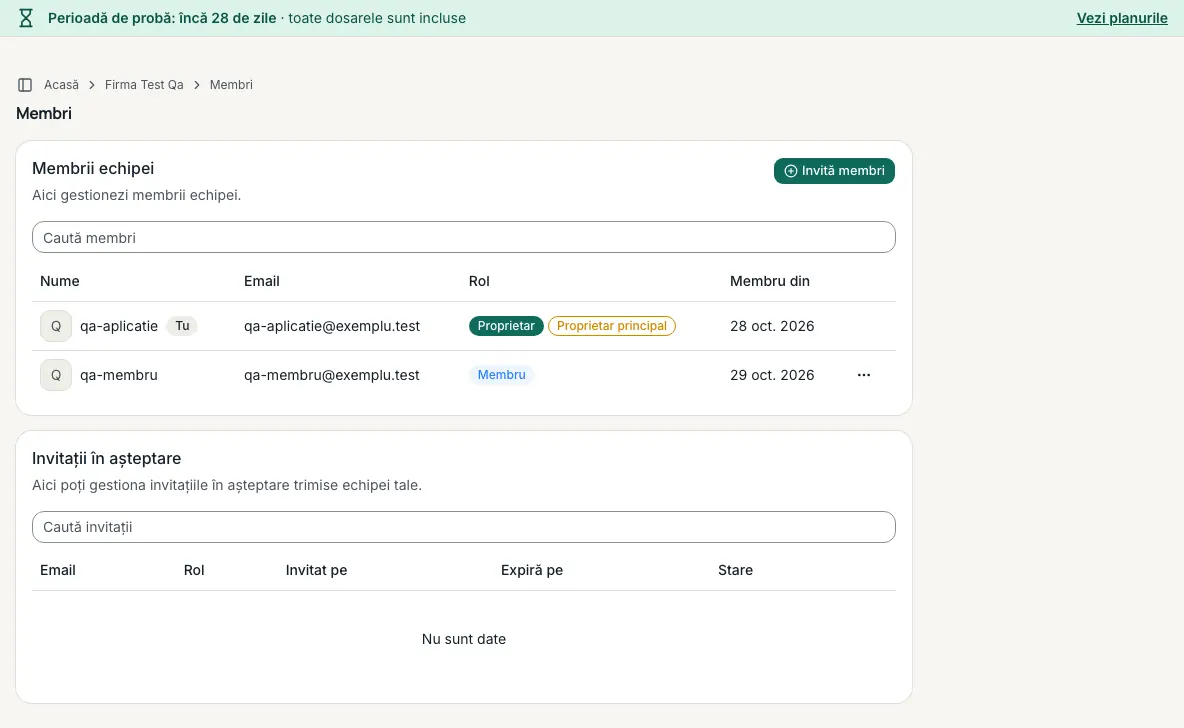
Task: Click the date 29 oct. 2026
Action: click(x=772, y=375)
